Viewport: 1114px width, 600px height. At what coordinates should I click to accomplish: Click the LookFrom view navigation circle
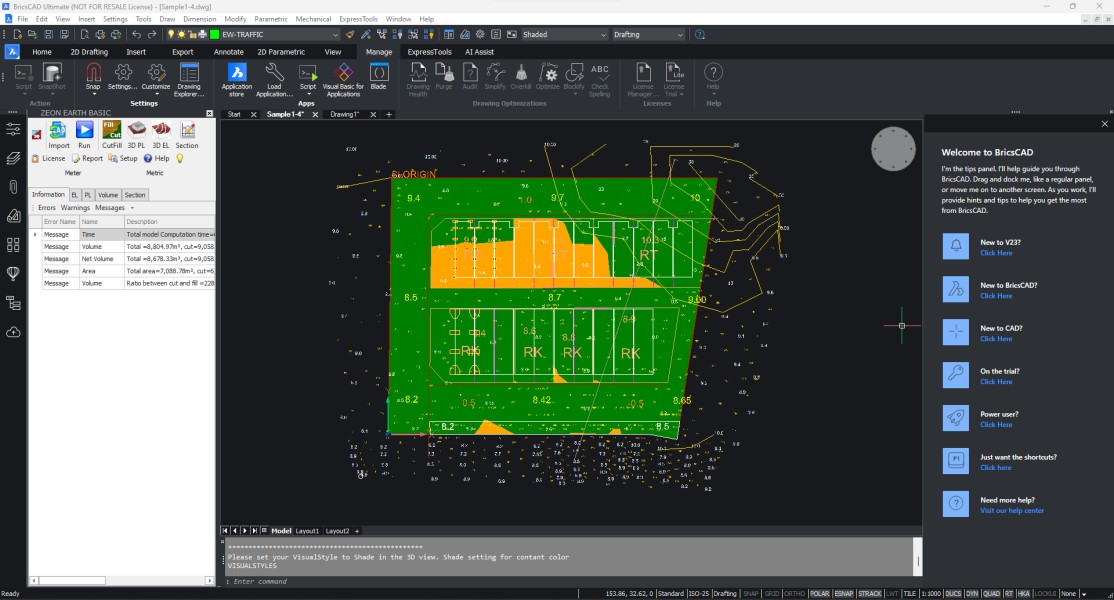click(x=893, y=148)
